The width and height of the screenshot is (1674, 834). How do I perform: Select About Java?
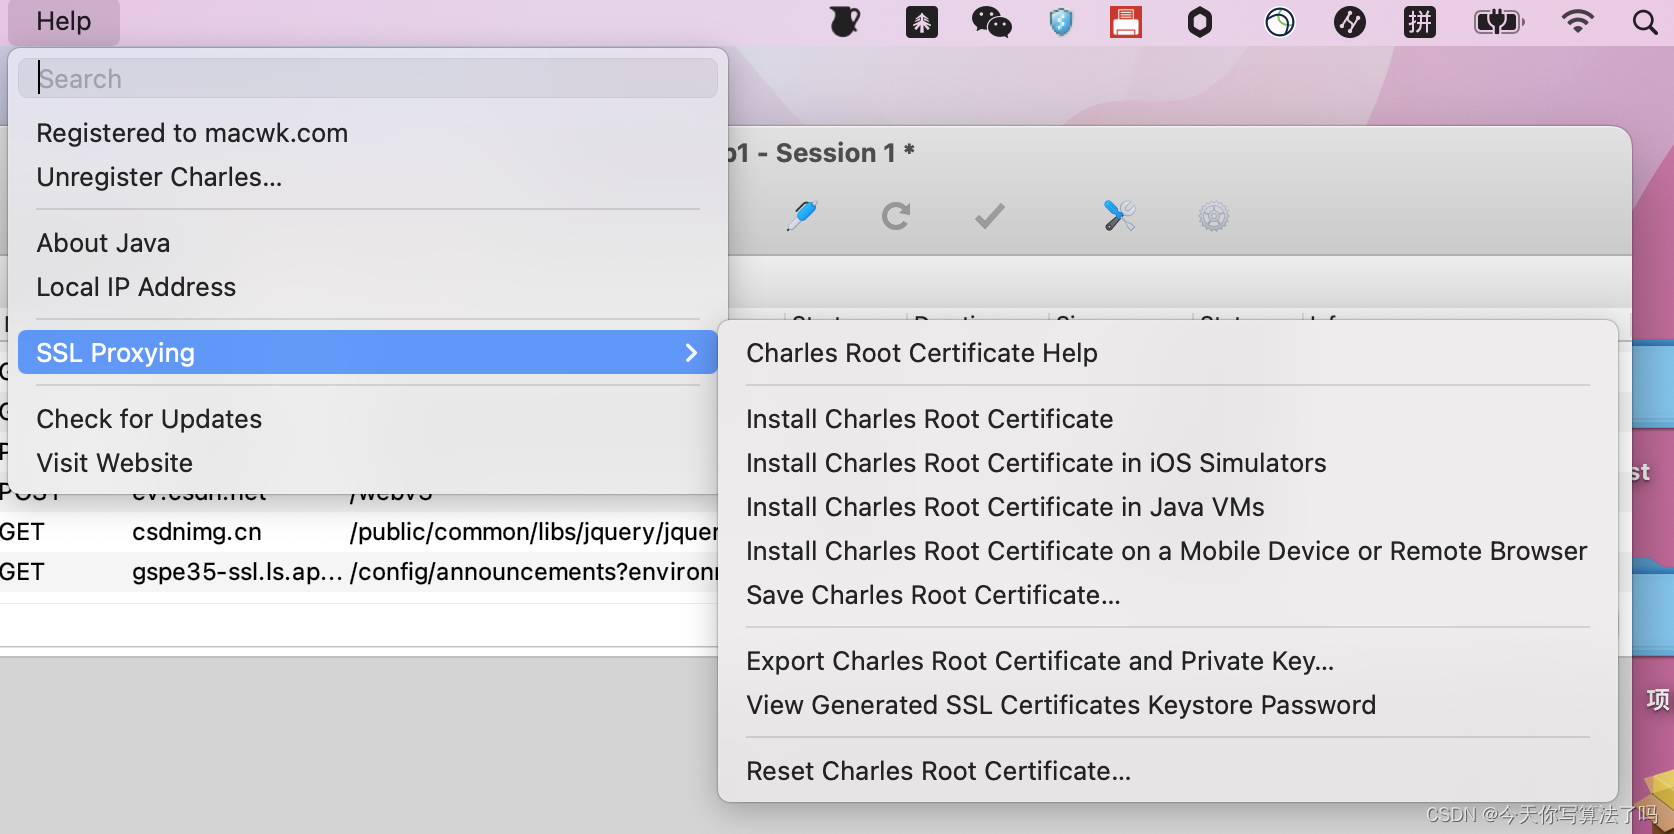click(x=368, y=243)
